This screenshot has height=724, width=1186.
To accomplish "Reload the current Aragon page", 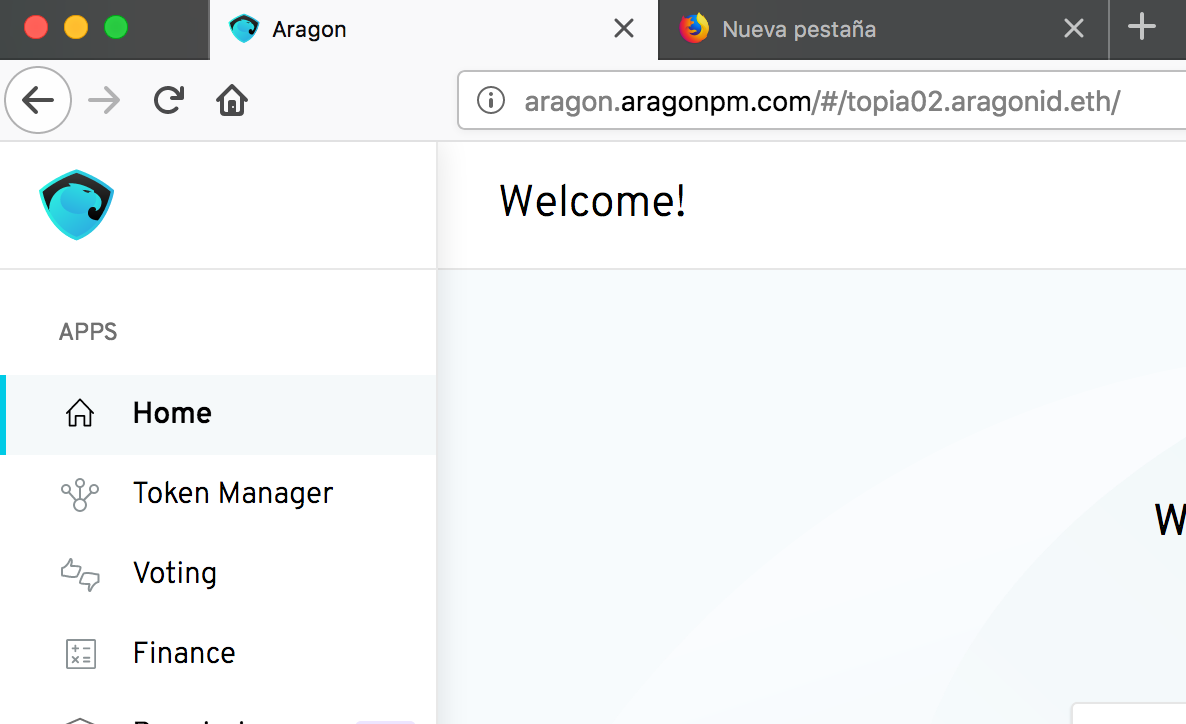I will click(x=169, y=100).
